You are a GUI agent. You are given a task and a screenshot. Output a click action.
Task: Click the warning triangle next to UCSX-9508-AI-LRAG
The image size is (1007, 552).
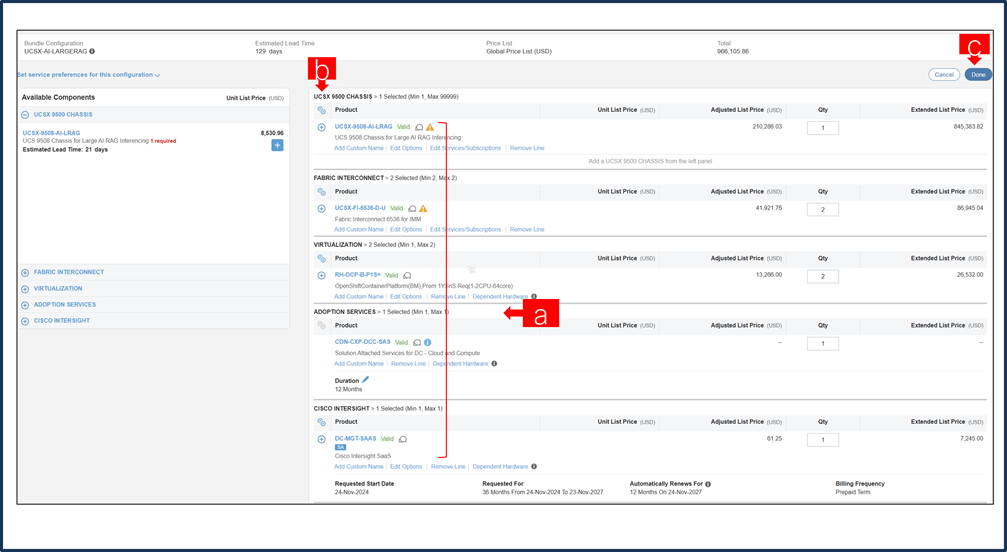(430, 127)
